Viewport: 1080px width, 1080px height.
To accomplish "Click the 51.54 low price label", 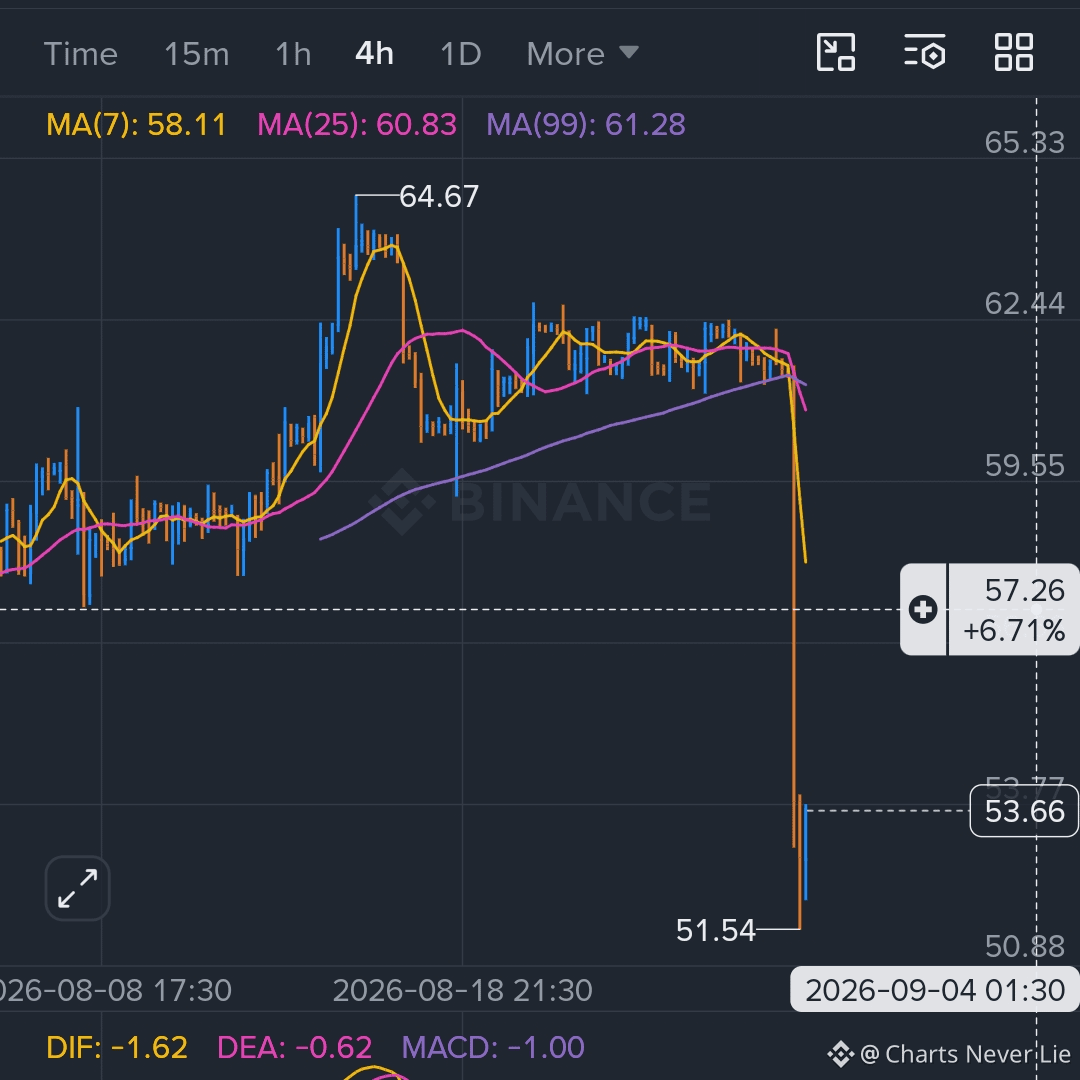I will tap(716, 931).
